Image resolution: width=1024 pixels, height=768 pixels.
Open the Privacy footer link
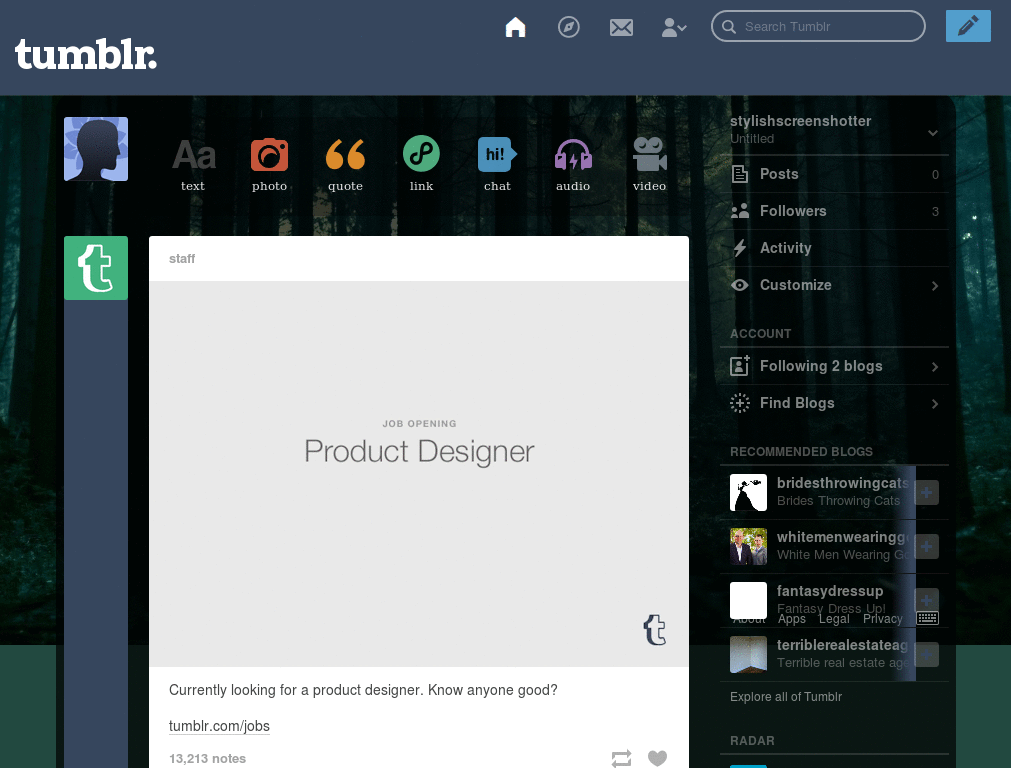pos(882,619)
